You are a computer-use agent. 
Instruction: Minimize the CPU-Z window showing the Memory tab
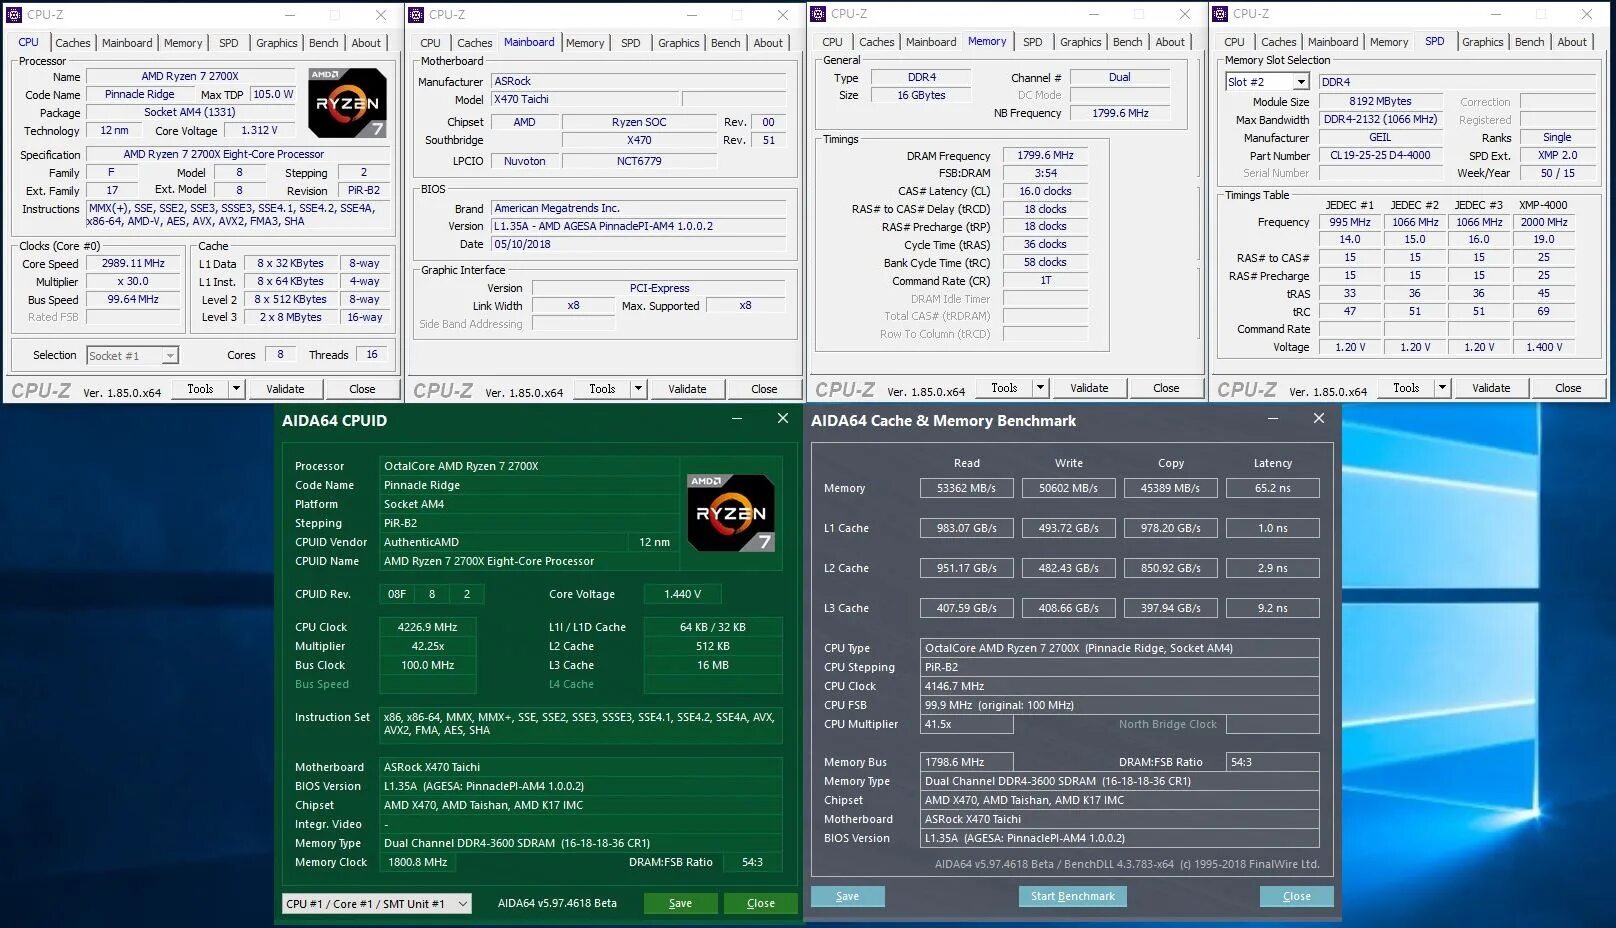click(x=1094, y=14)
